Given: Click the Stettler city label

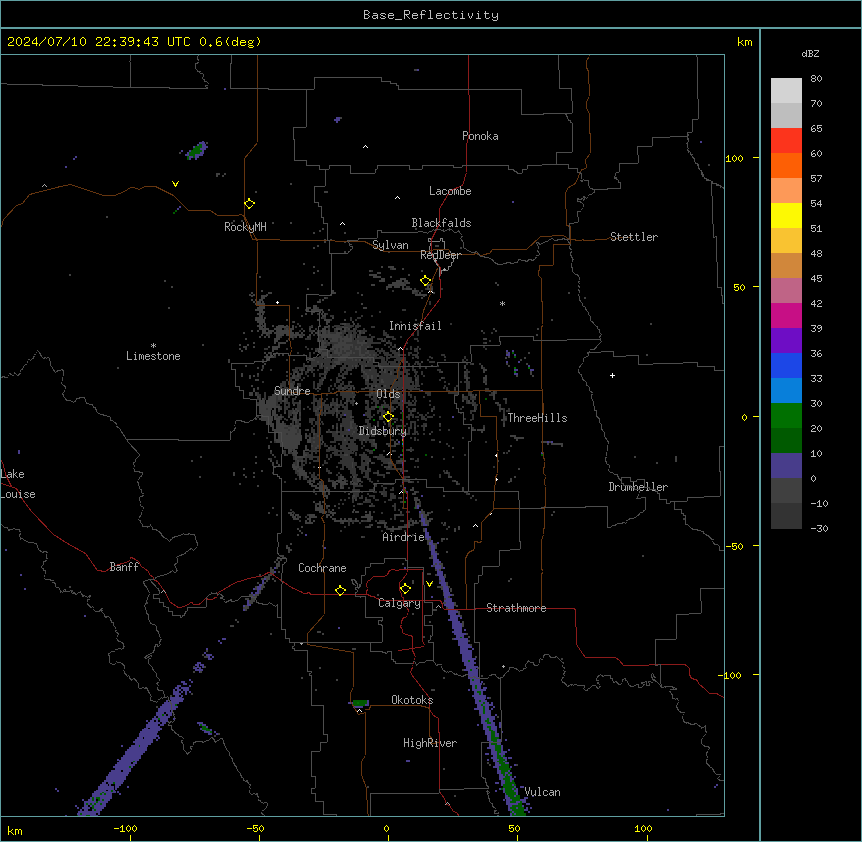Looking at the screenshot, I should 634,237.
